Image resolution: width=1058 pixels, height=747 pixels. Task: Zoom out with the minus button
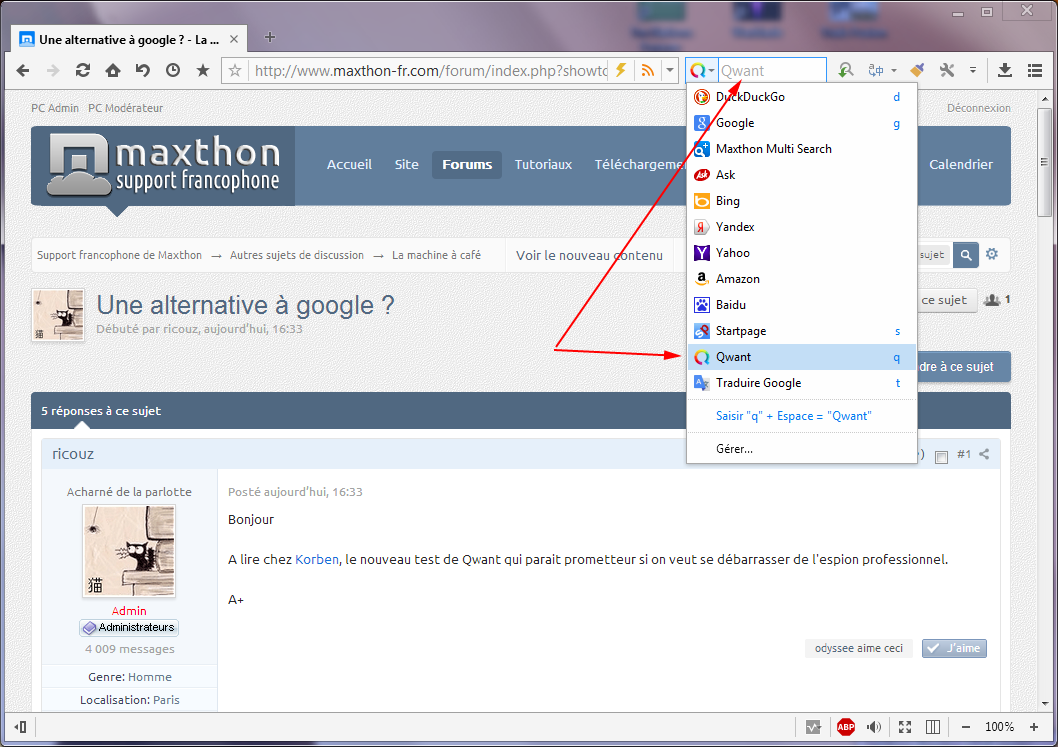pos(966,727)
